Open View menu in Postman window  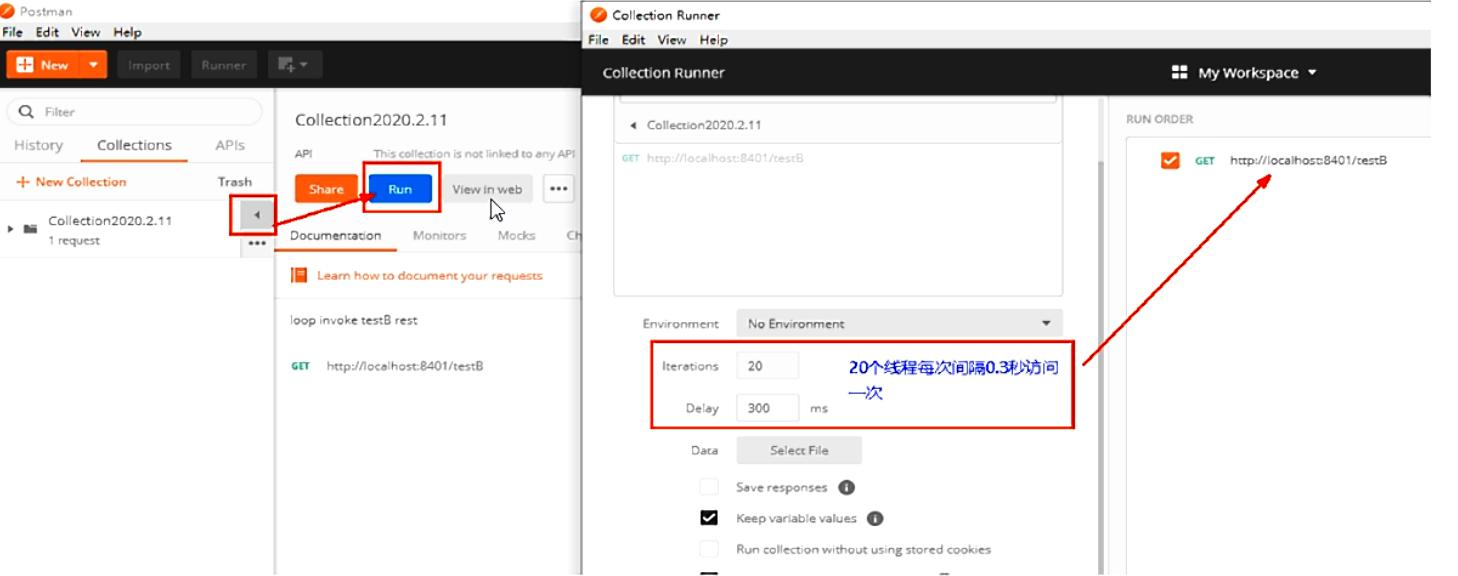tap(86, 32)
